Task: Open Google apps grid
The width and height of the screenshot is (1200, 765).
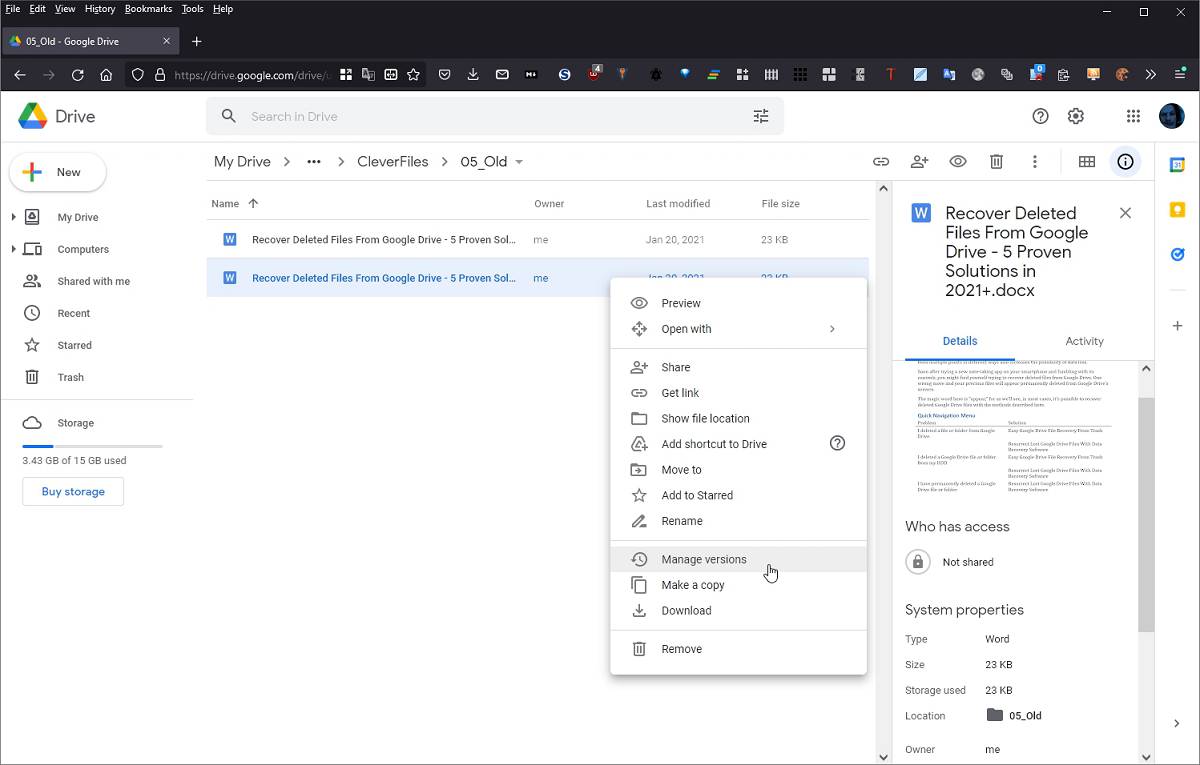Action: 1133,116
